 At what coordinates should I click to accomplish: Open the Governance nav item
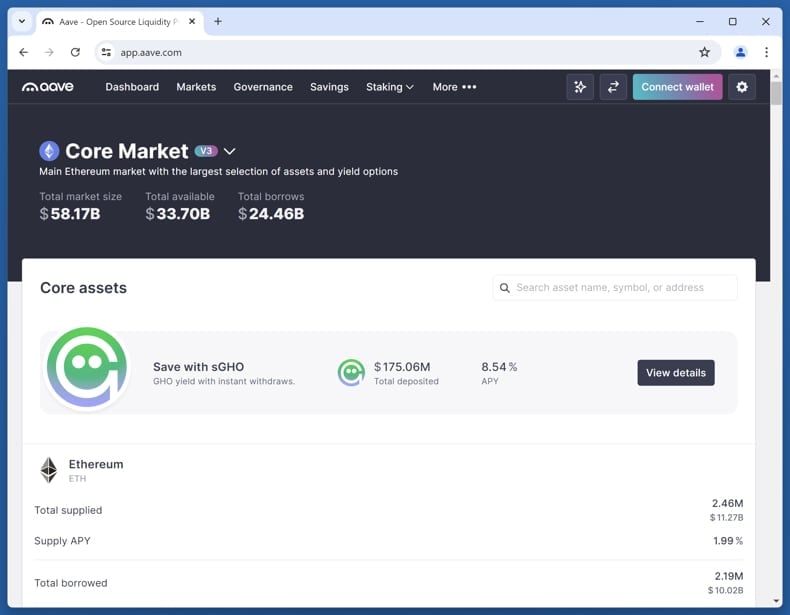click(263, 87)
